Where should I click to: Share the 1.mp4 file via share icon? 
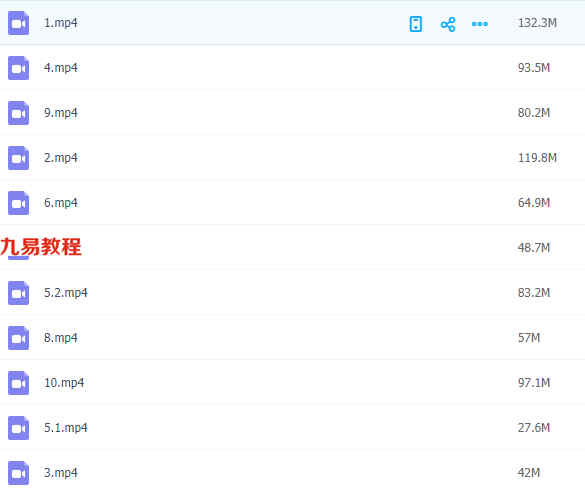point(448,24)
